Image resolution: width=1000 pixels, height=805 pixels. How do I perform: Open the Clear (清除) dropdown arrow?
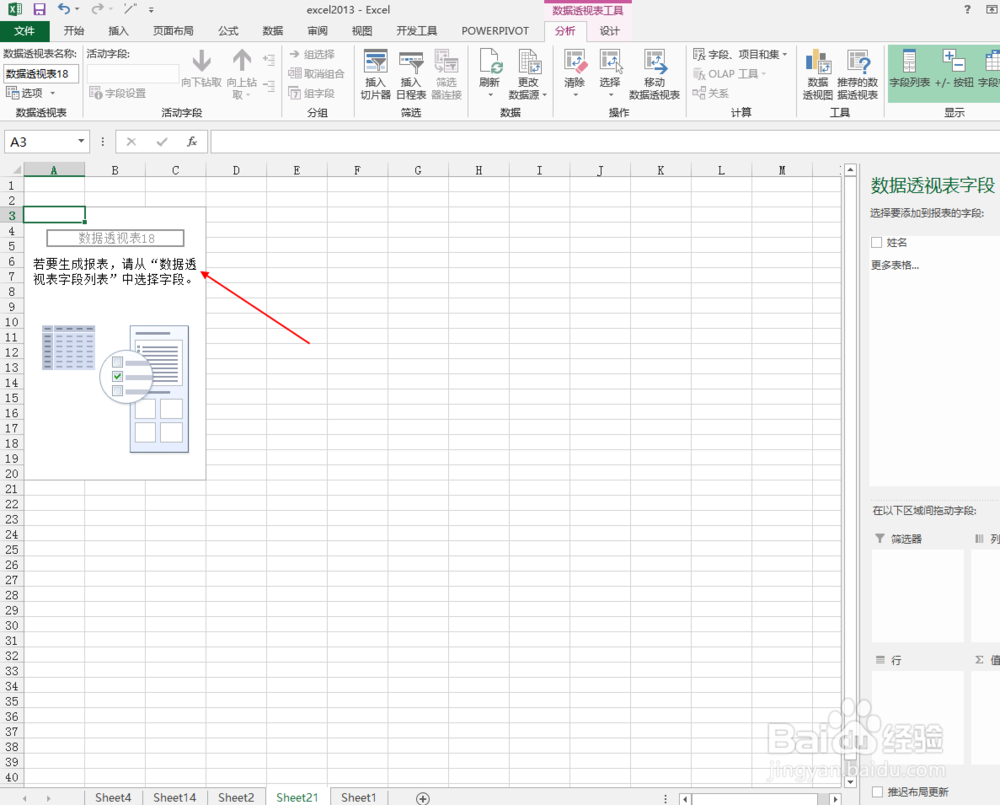click(x=575, y=95)
